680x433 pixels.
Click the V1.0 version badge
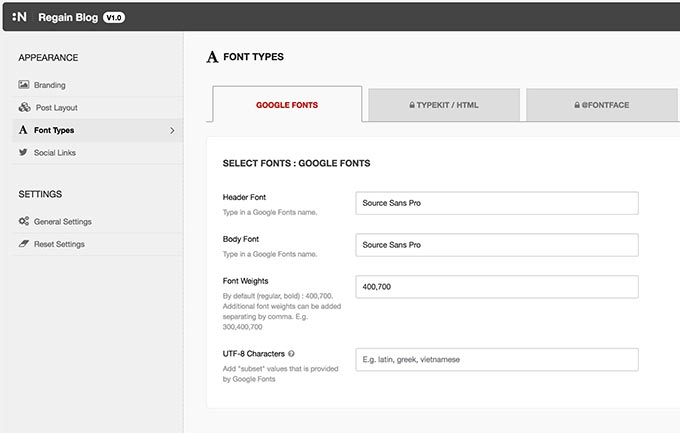pos(114,17)
